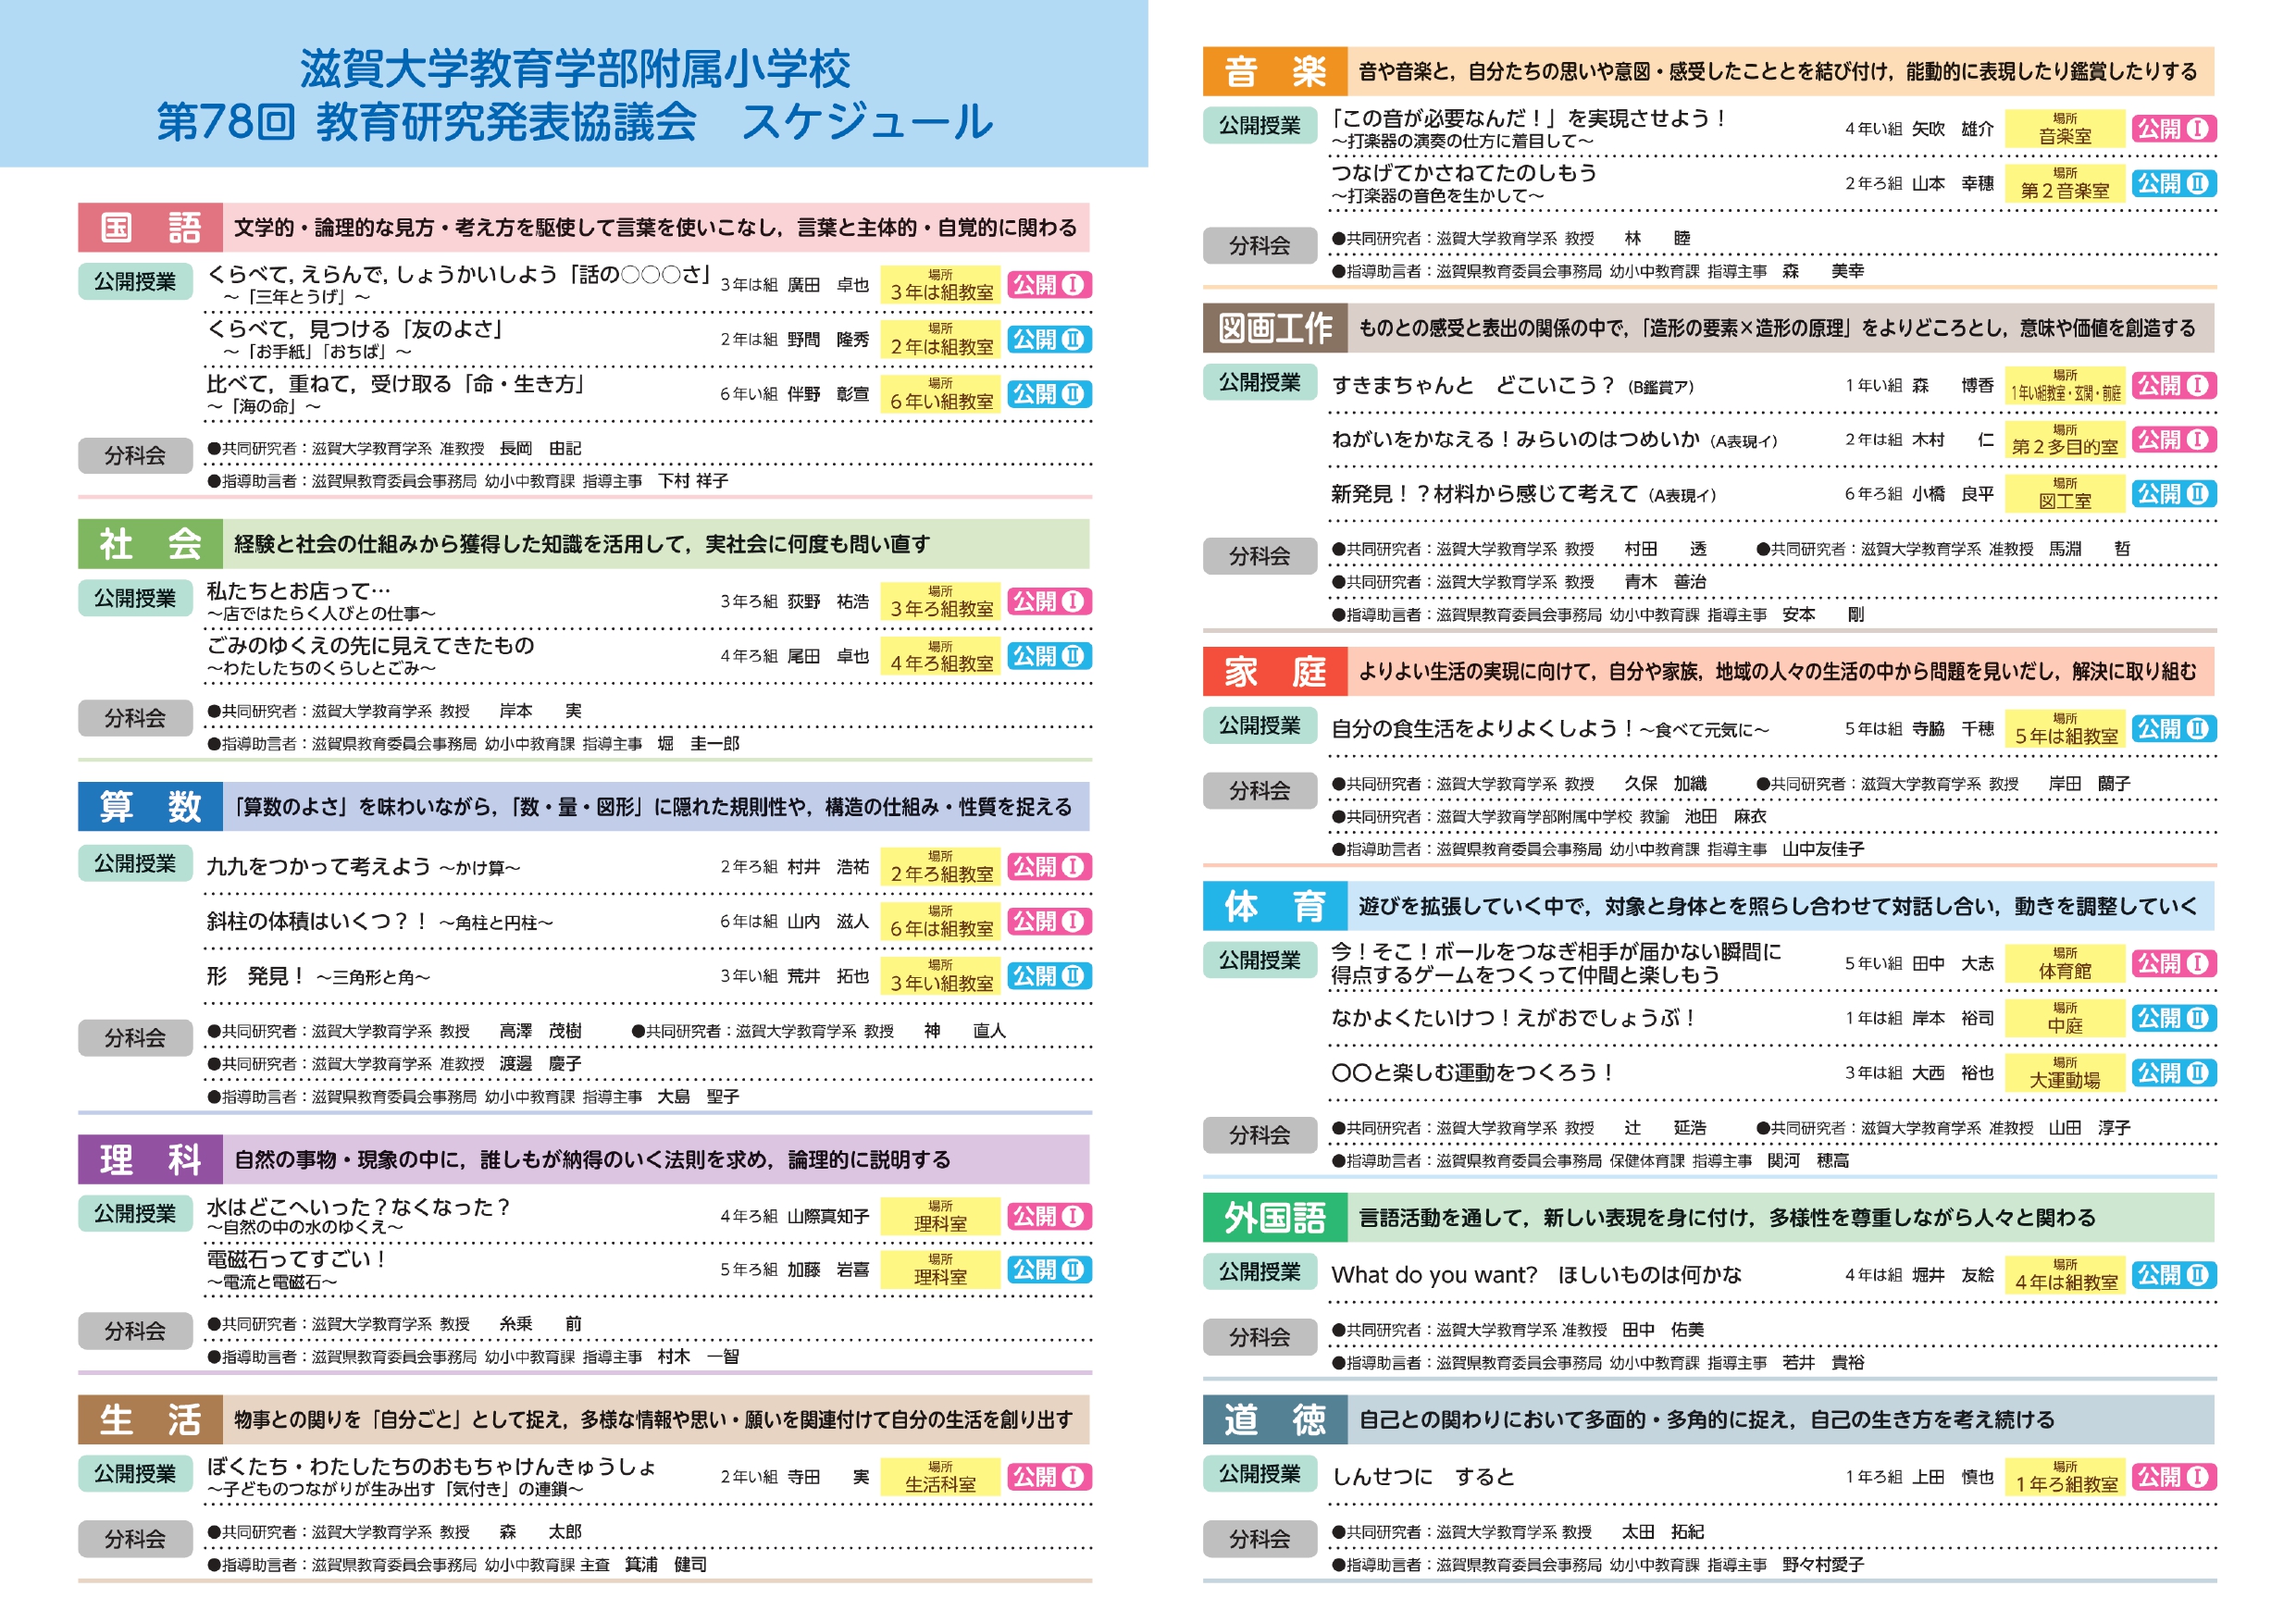
Task: Click the 公開Ⅱ badge in the 荒井 拓也 row
Action: coord(1049,976)
